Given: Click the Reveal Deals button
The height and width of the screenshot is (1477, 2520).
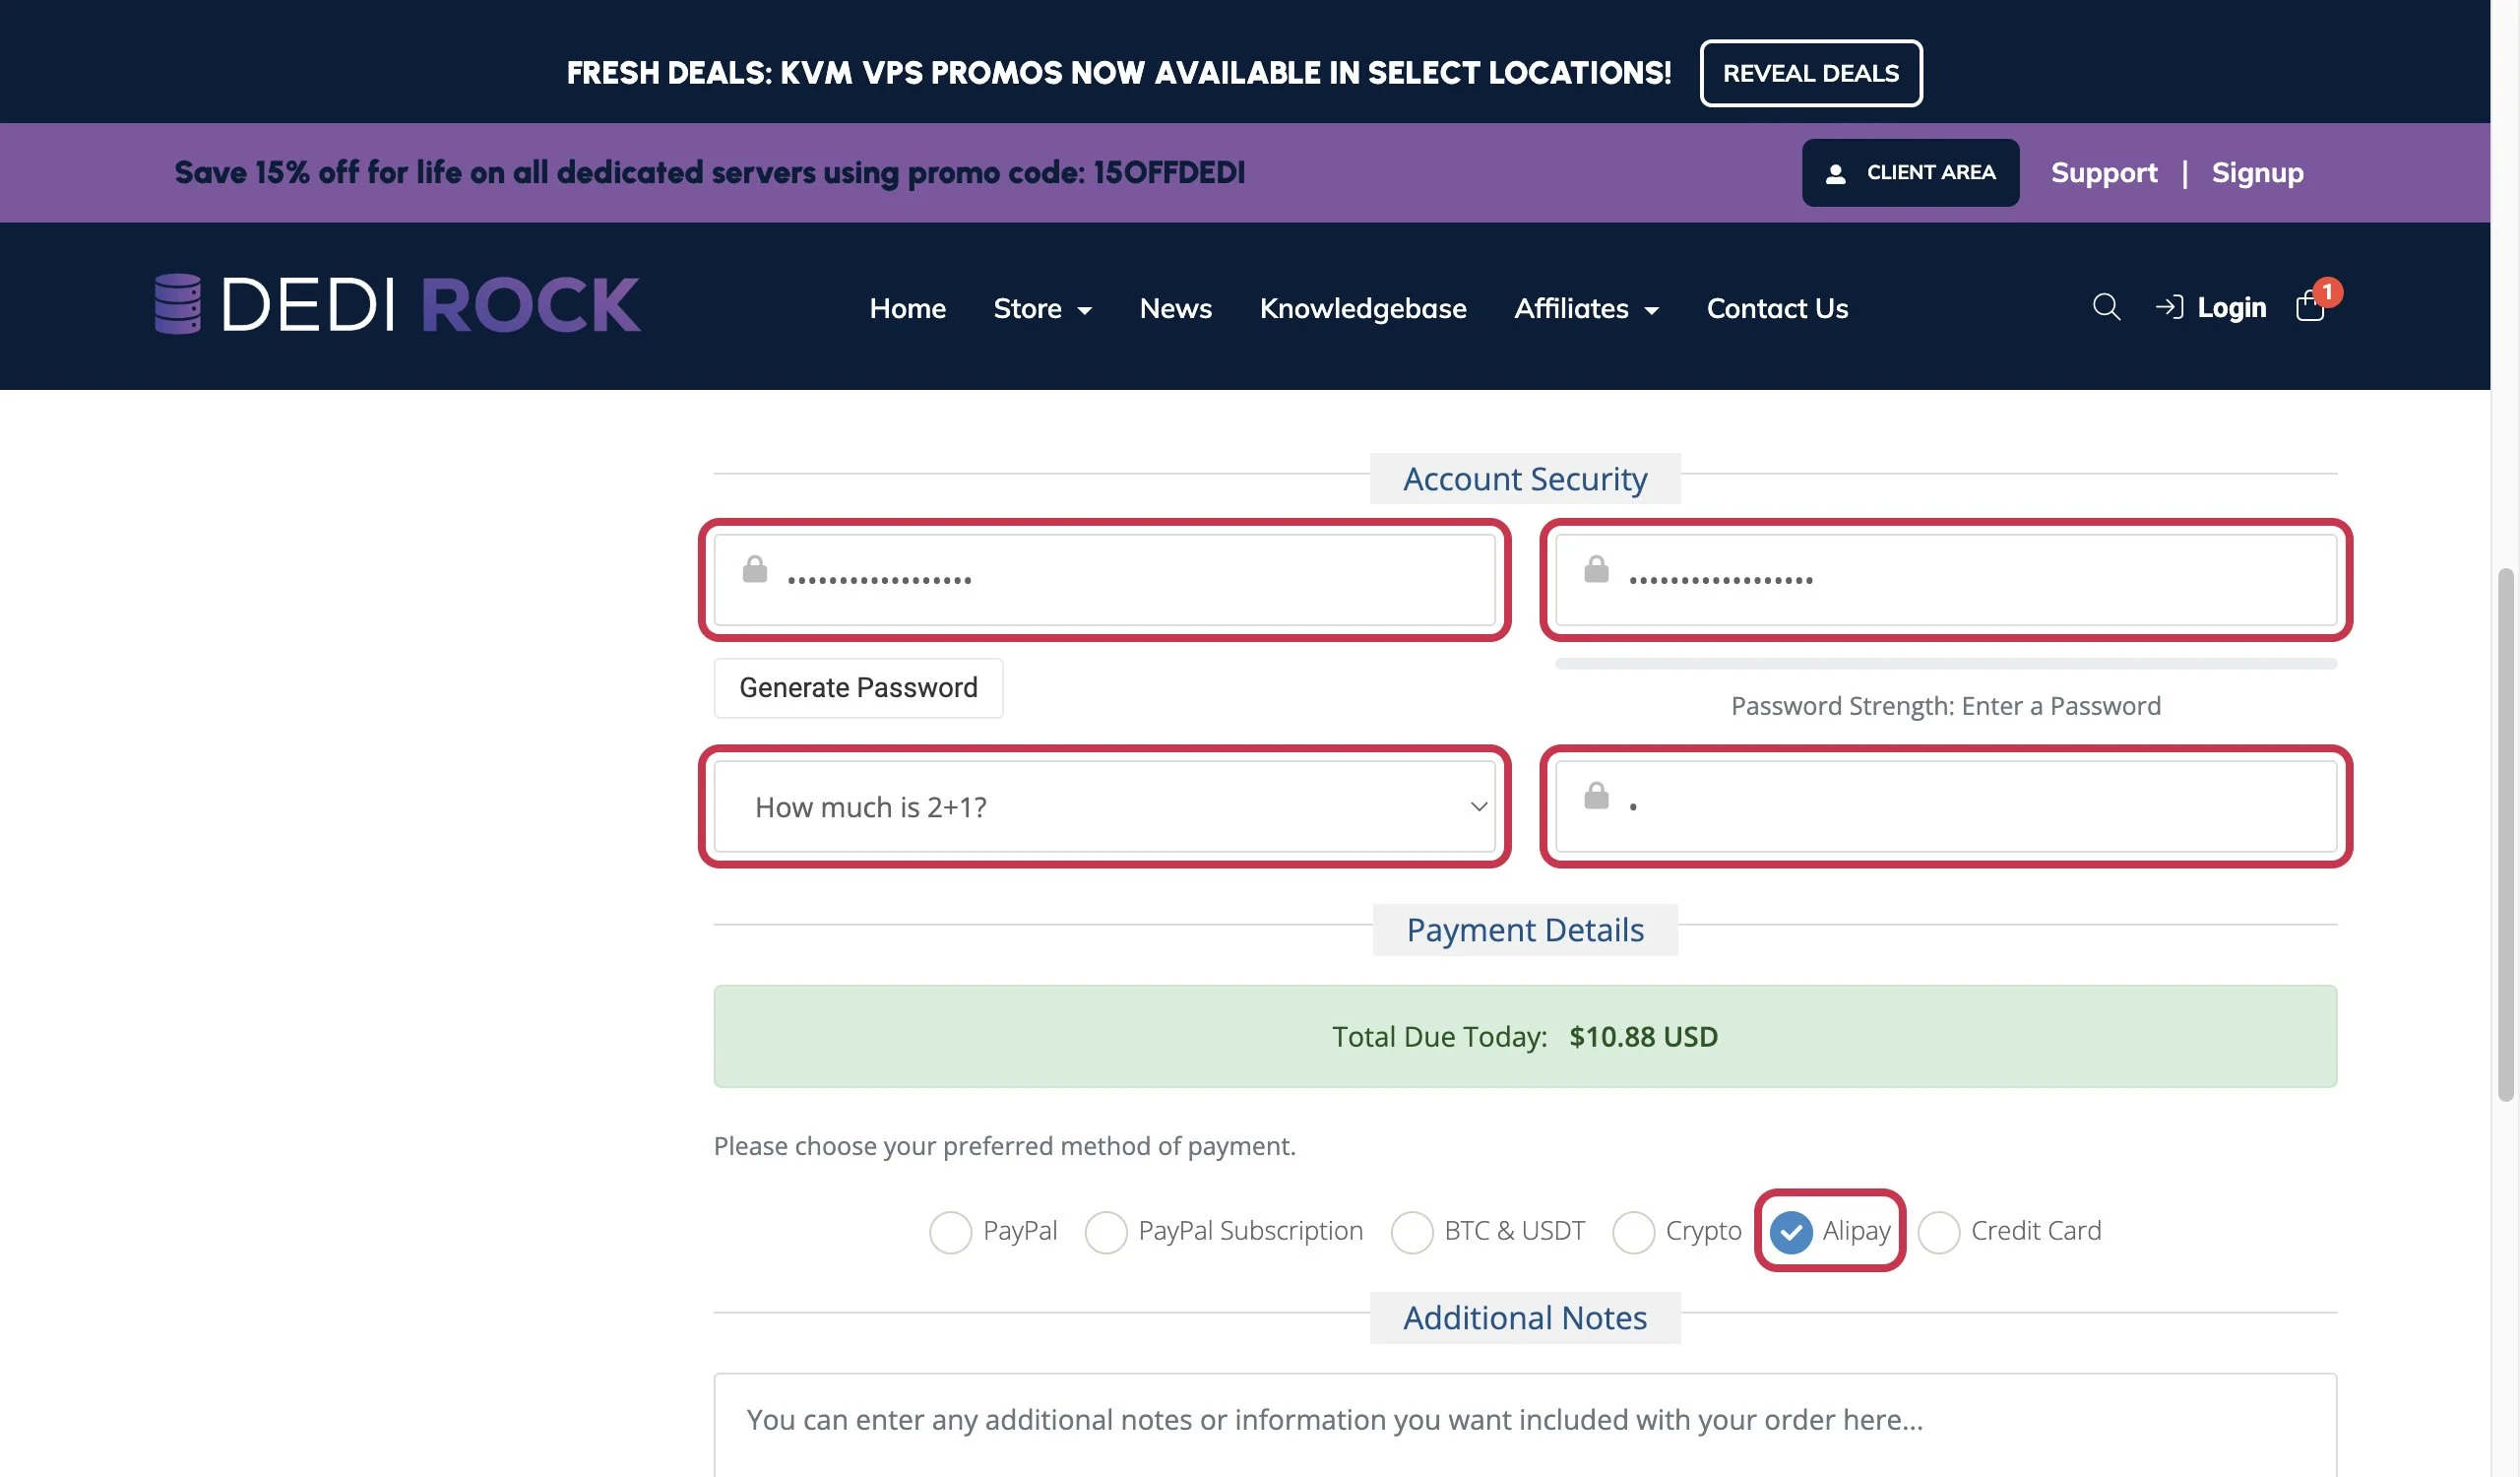Looking at the screenshot, I should [x=1810, y=73].
